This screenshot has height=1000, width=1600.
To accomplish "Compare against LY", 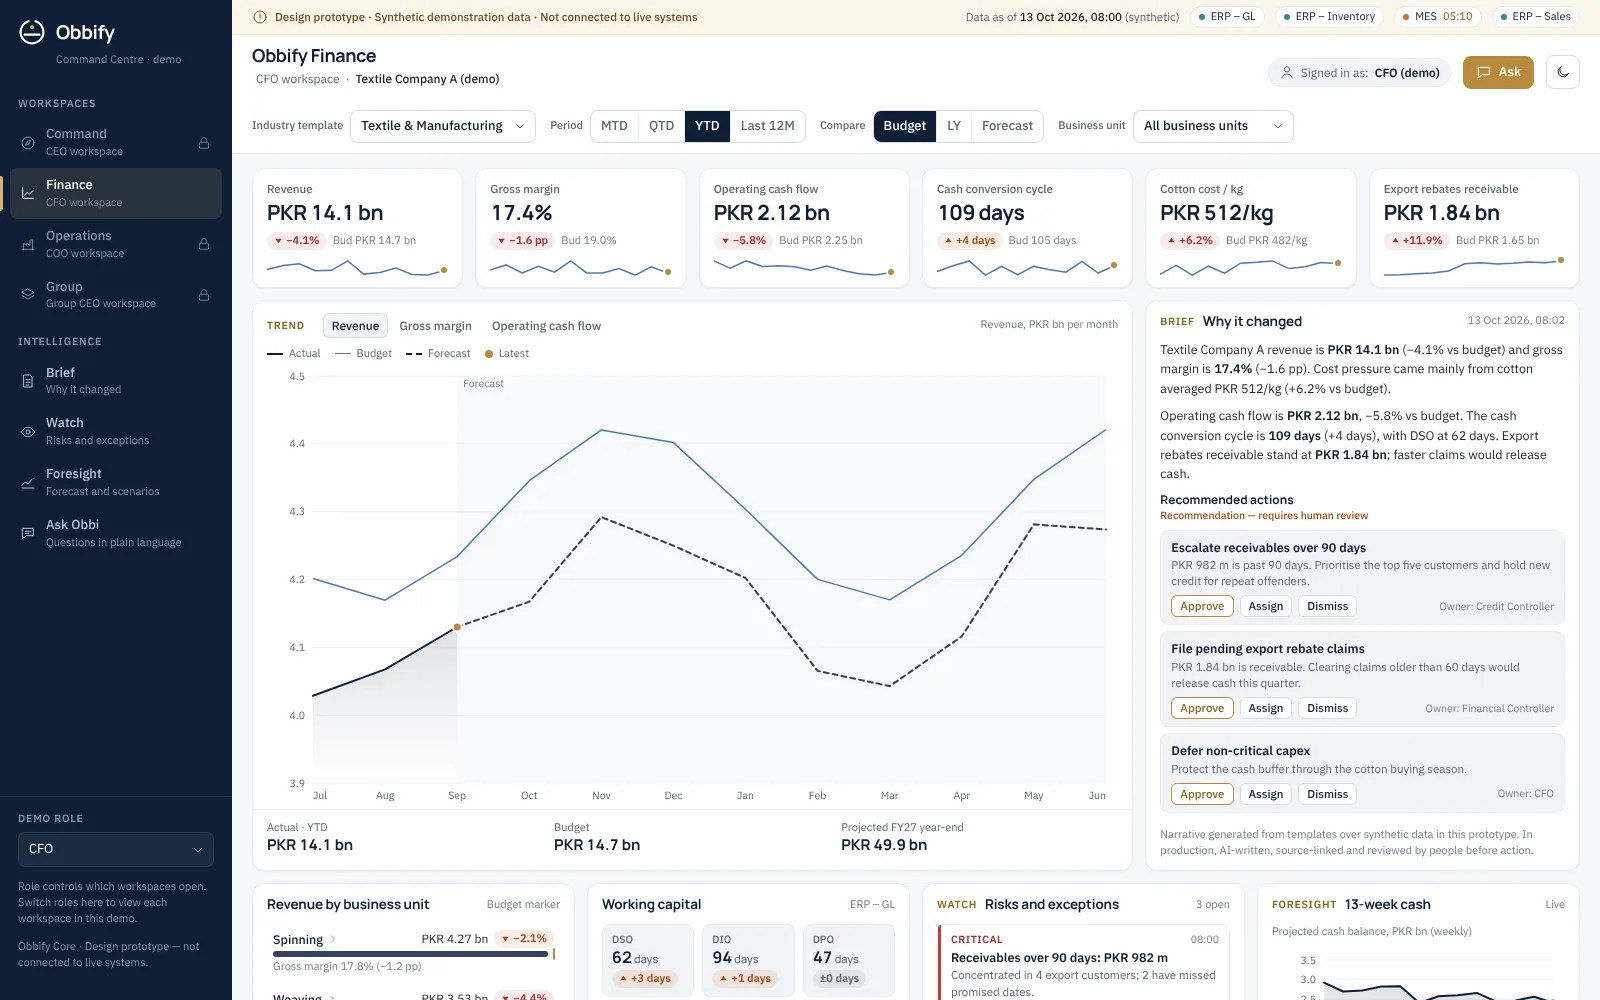I will pos(954,126).
